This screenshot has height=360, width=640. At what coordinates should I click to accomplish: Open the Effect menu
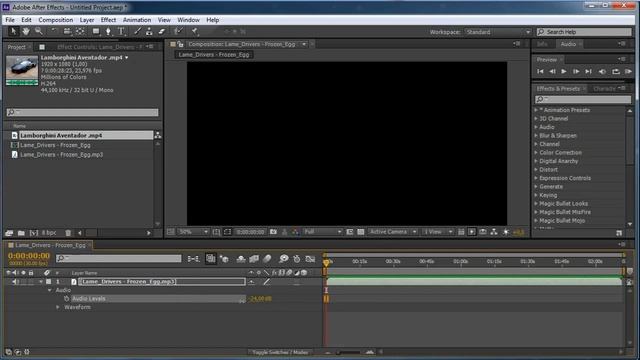click(x=108, y=20)
